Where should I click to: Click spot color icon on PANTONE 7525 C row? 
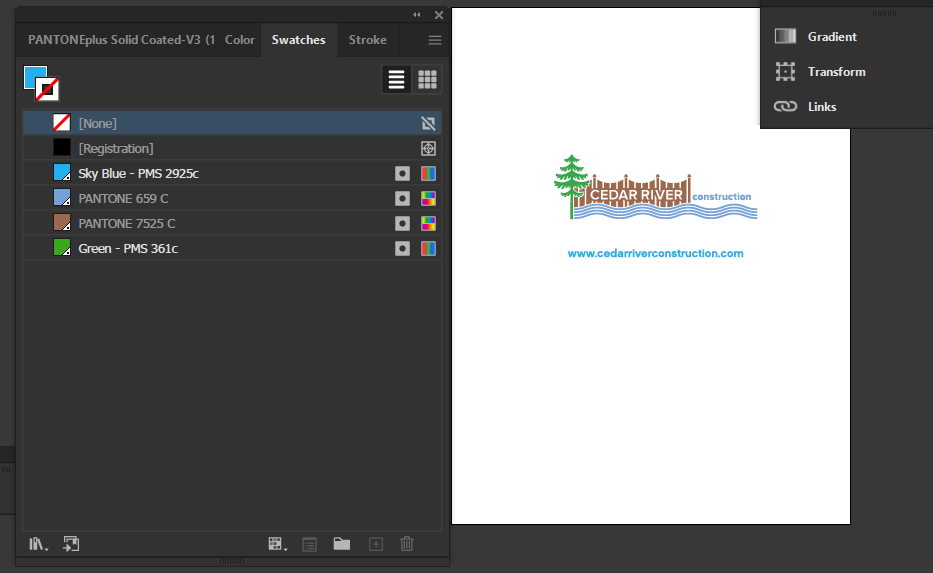tap(402, 223)
